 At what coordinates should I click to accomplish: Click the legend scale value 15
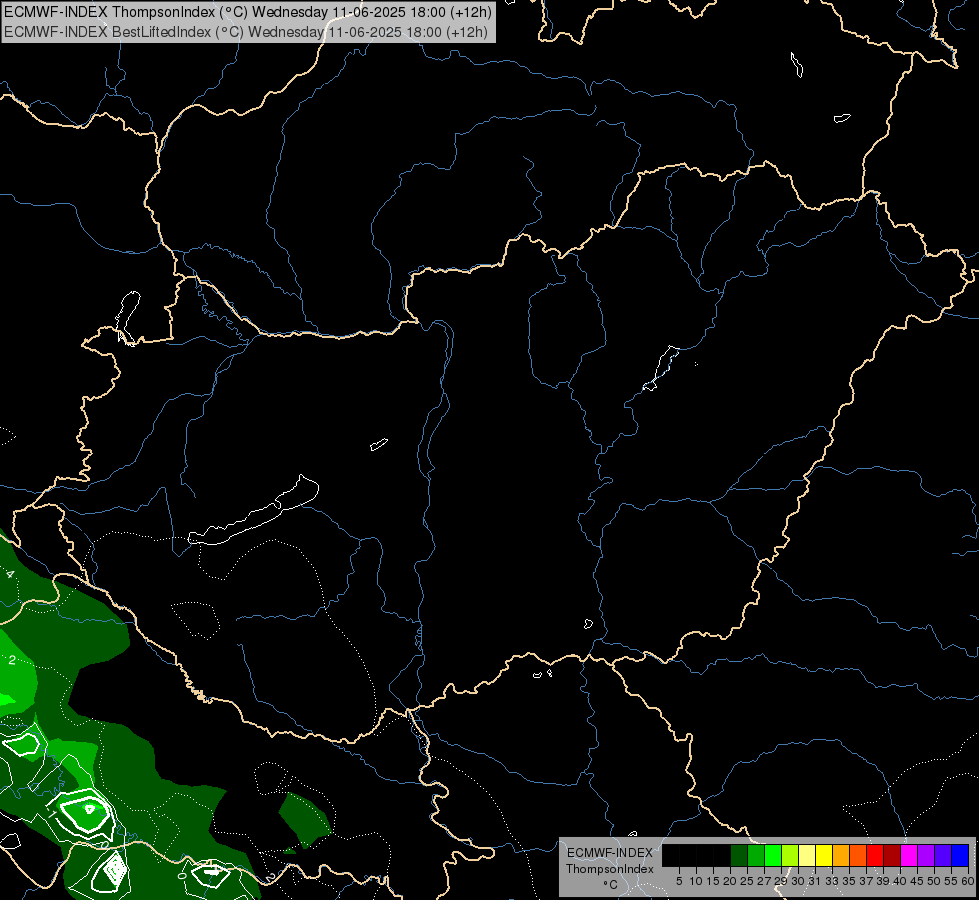click(x=713, y=881)
